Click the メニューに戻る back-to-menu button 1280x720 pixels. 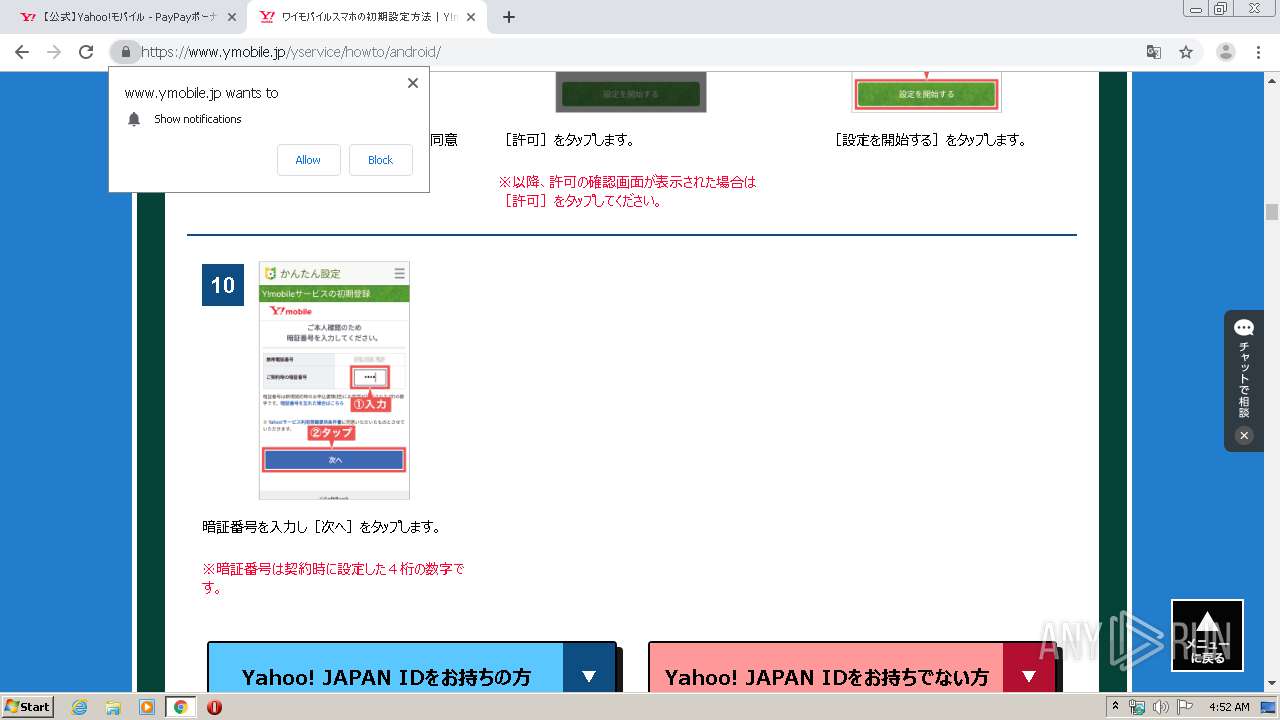(1208, 636)
